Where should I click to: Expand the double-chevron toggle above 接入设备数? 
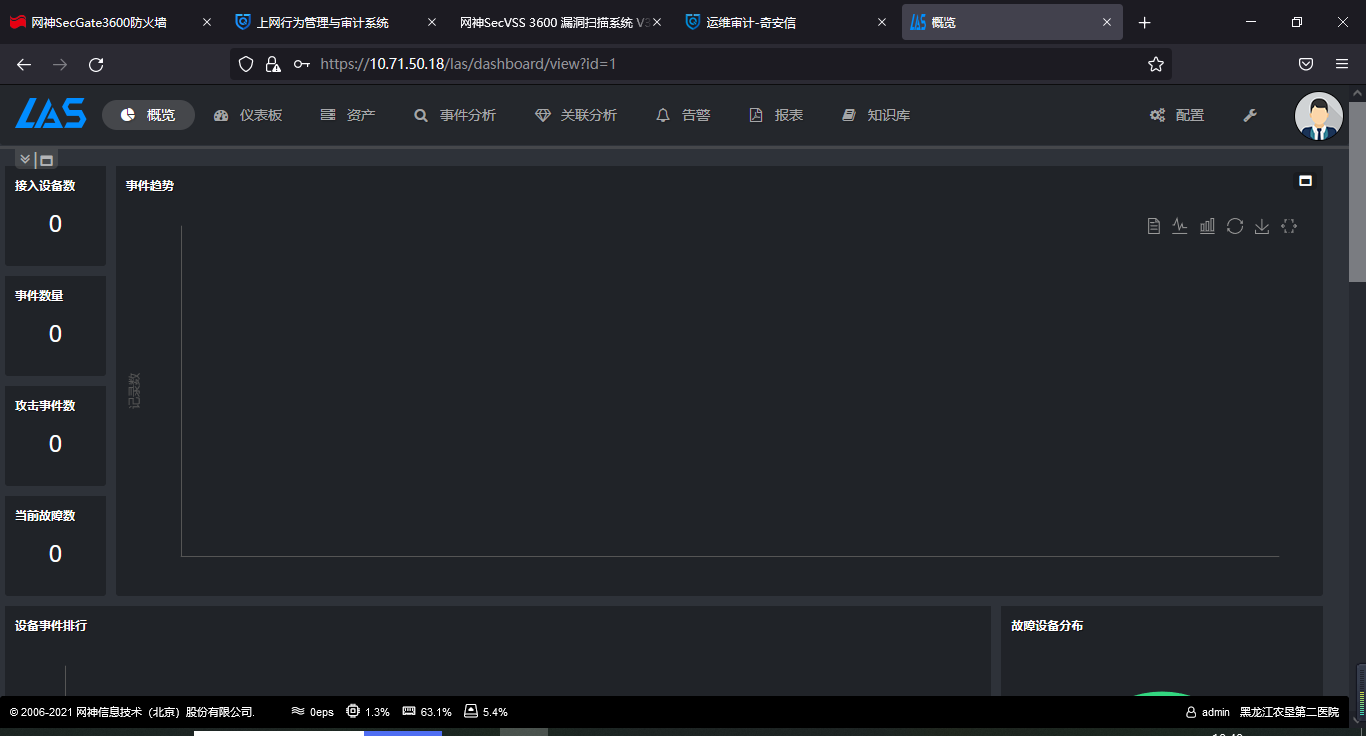(25, 159)
